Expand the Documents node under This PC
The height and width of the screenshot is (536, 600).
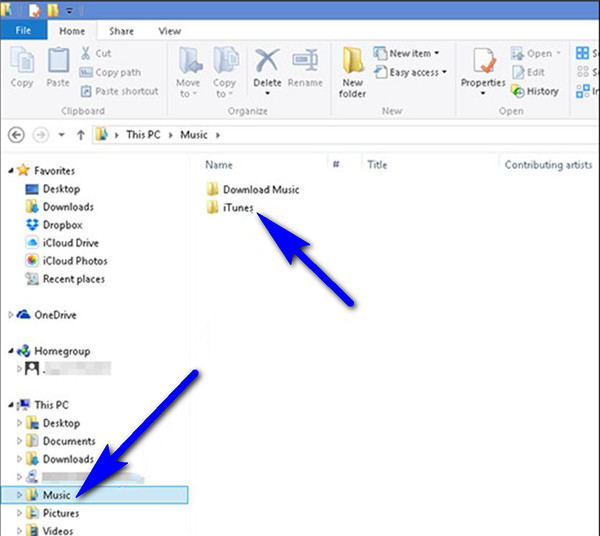(x=19, y=441)
